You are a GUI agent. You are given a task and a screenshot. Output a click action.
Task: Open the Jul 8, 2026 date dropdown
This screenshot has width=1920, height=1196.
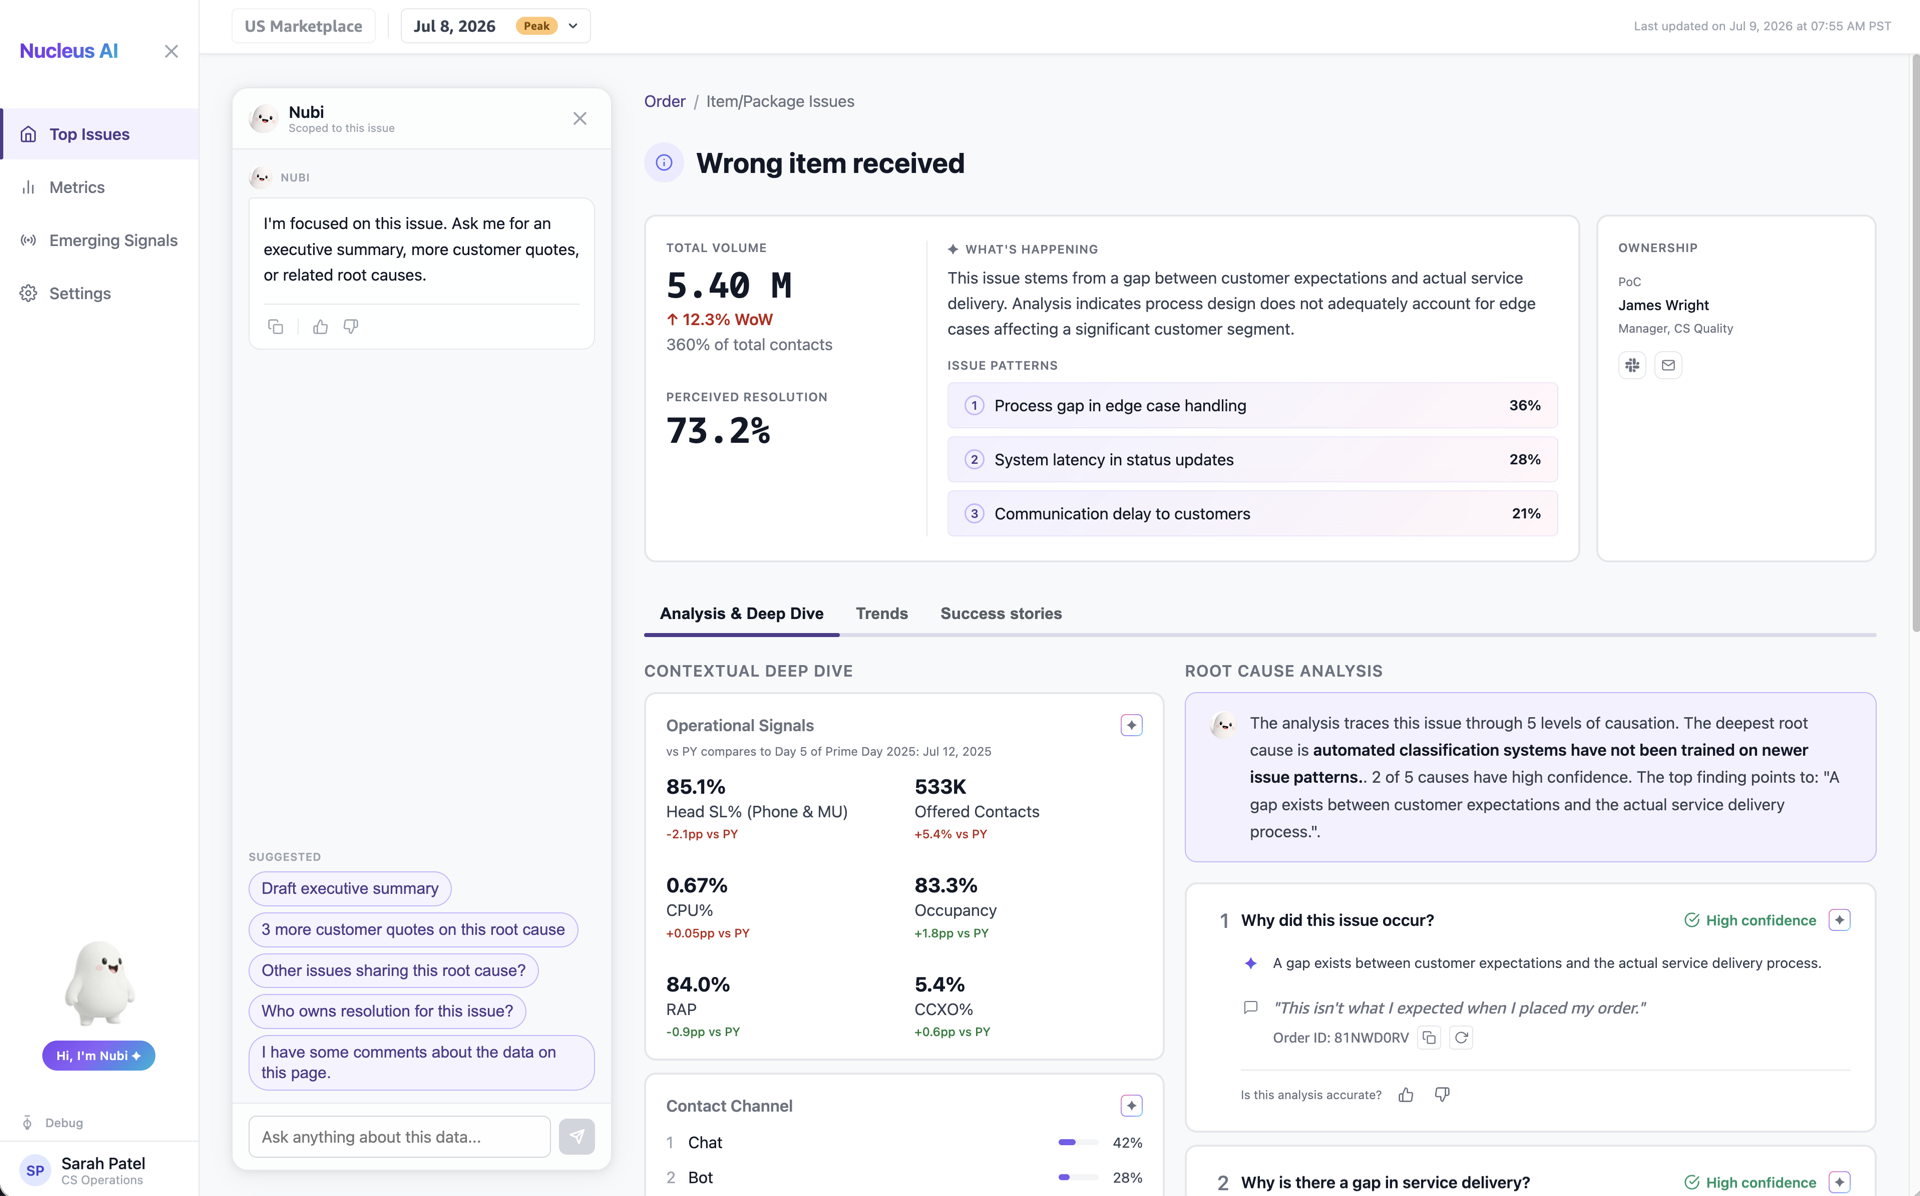(495, 26)
